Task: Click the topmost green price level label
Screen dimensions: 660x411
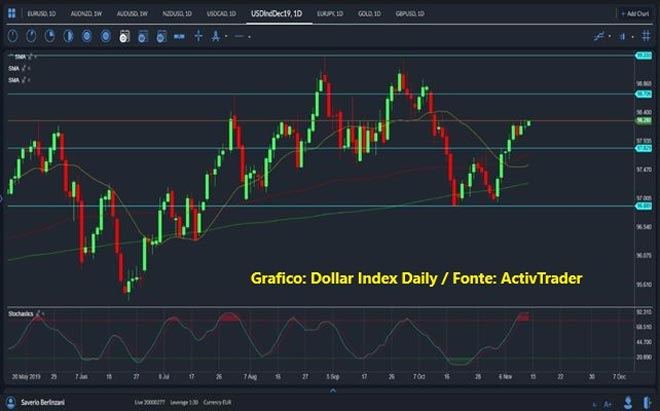Action: tap(644, 56)
